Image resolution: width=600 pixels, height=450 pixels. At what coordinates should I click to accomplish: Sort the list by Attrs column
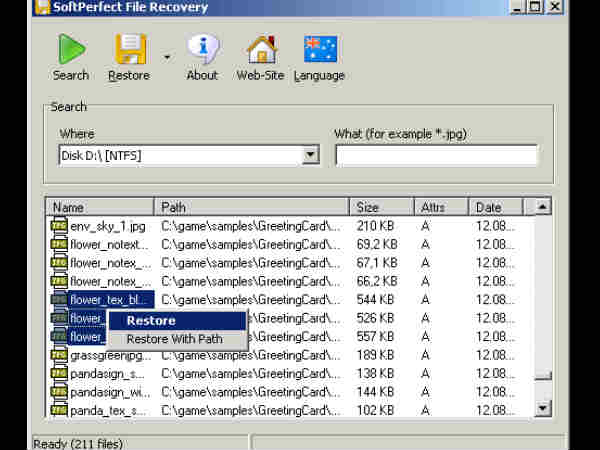442,207
